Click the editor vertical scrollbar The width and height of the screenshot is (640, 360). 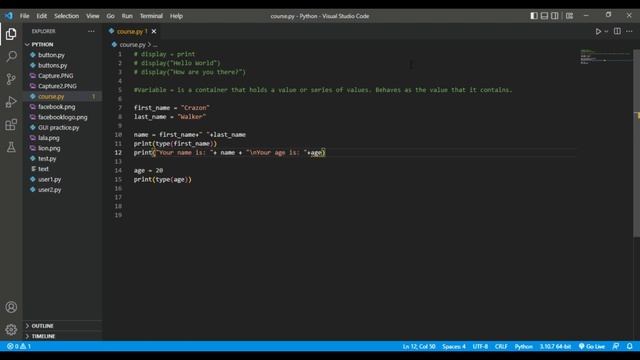point(636,143)
